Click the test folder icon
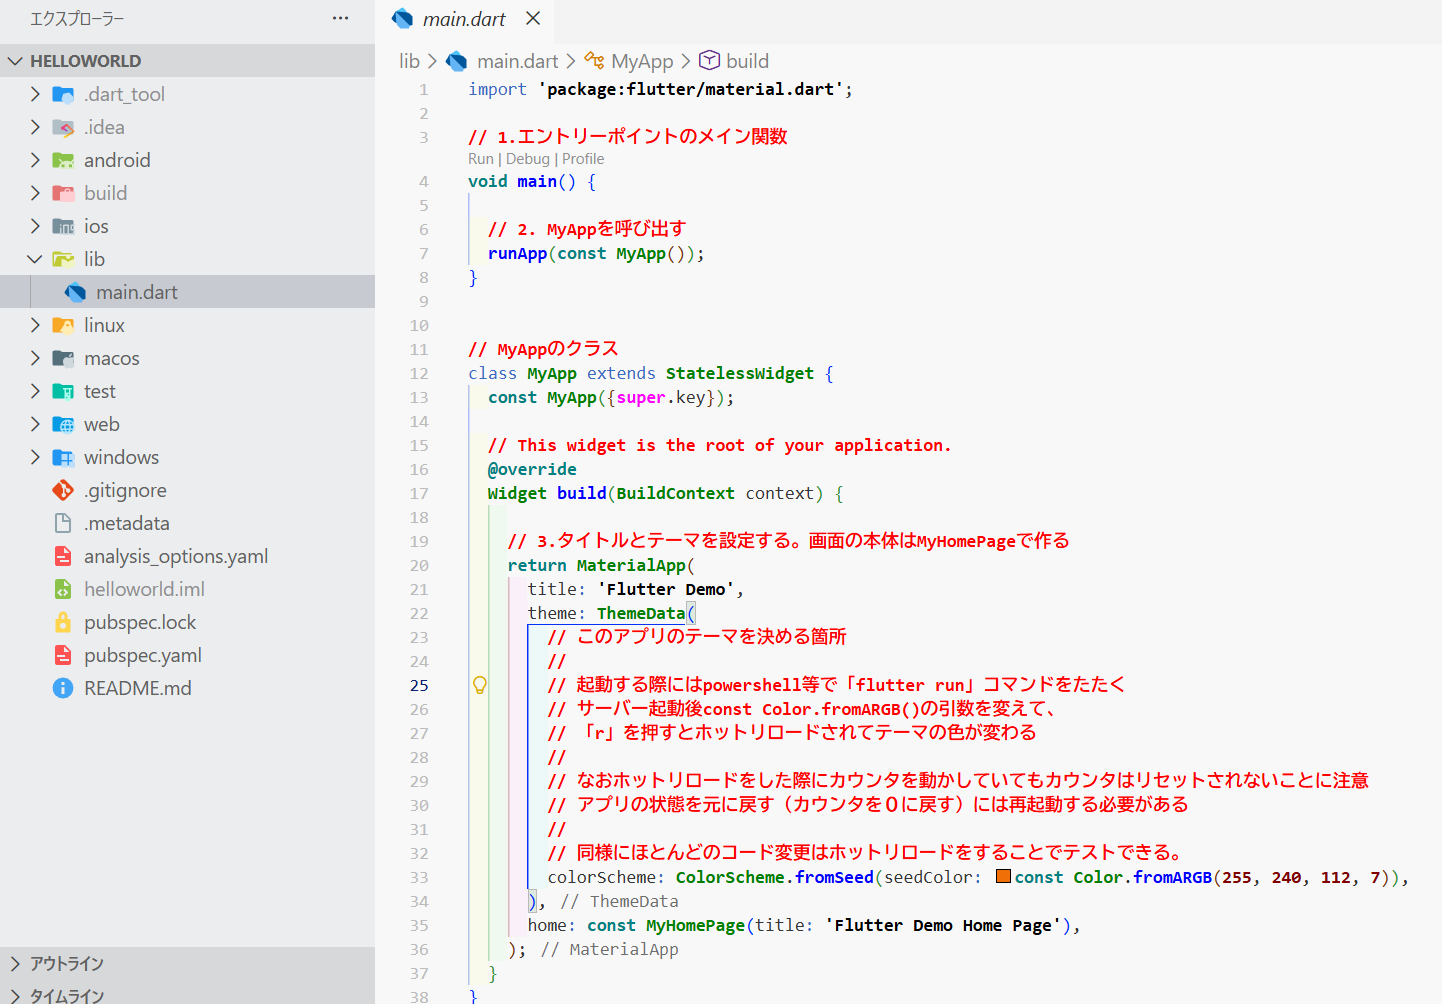1442x1004 pixels. [x=63, y=391]
